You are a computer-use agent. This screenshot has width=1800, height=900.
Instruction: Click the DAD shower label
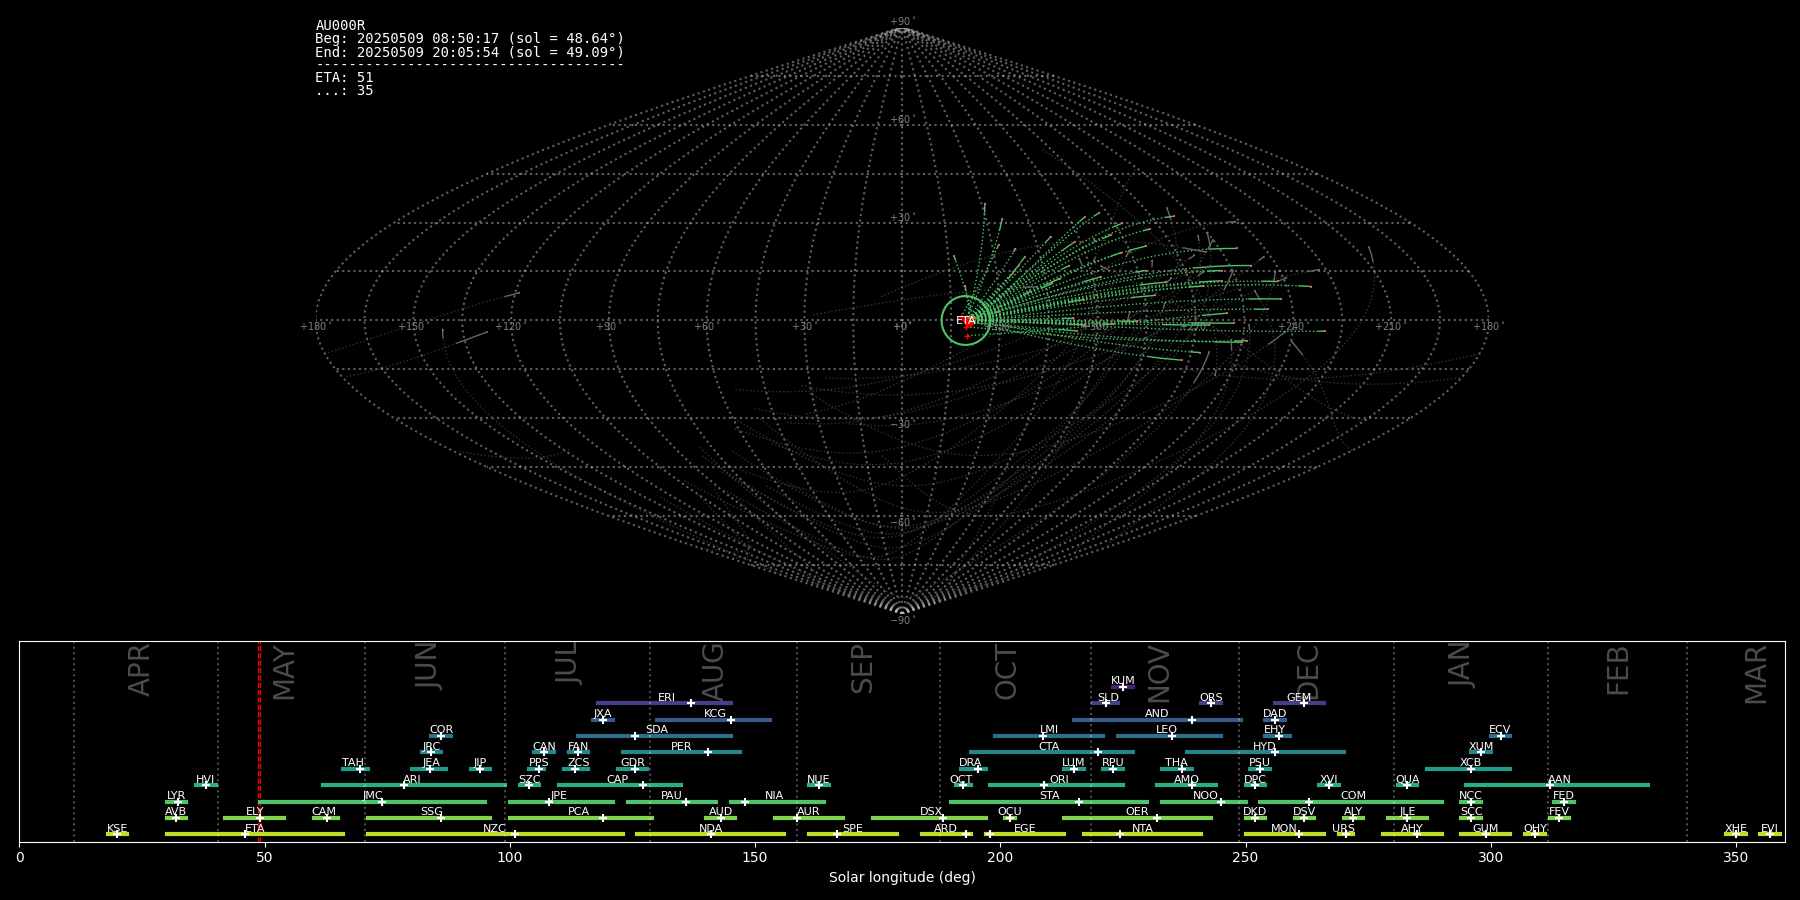point(1275,713)
